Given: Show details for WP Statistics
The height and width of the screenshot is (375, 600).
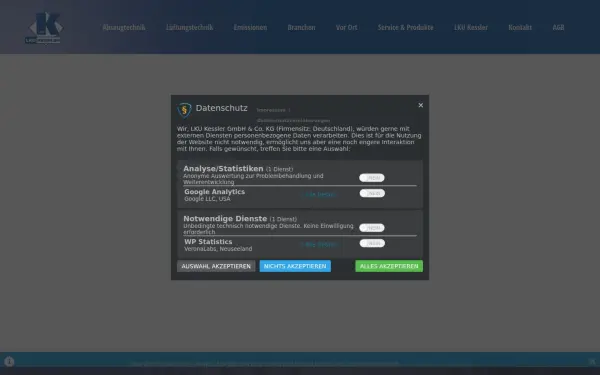Looking at the screenshot, I should (x=319, y=245).
